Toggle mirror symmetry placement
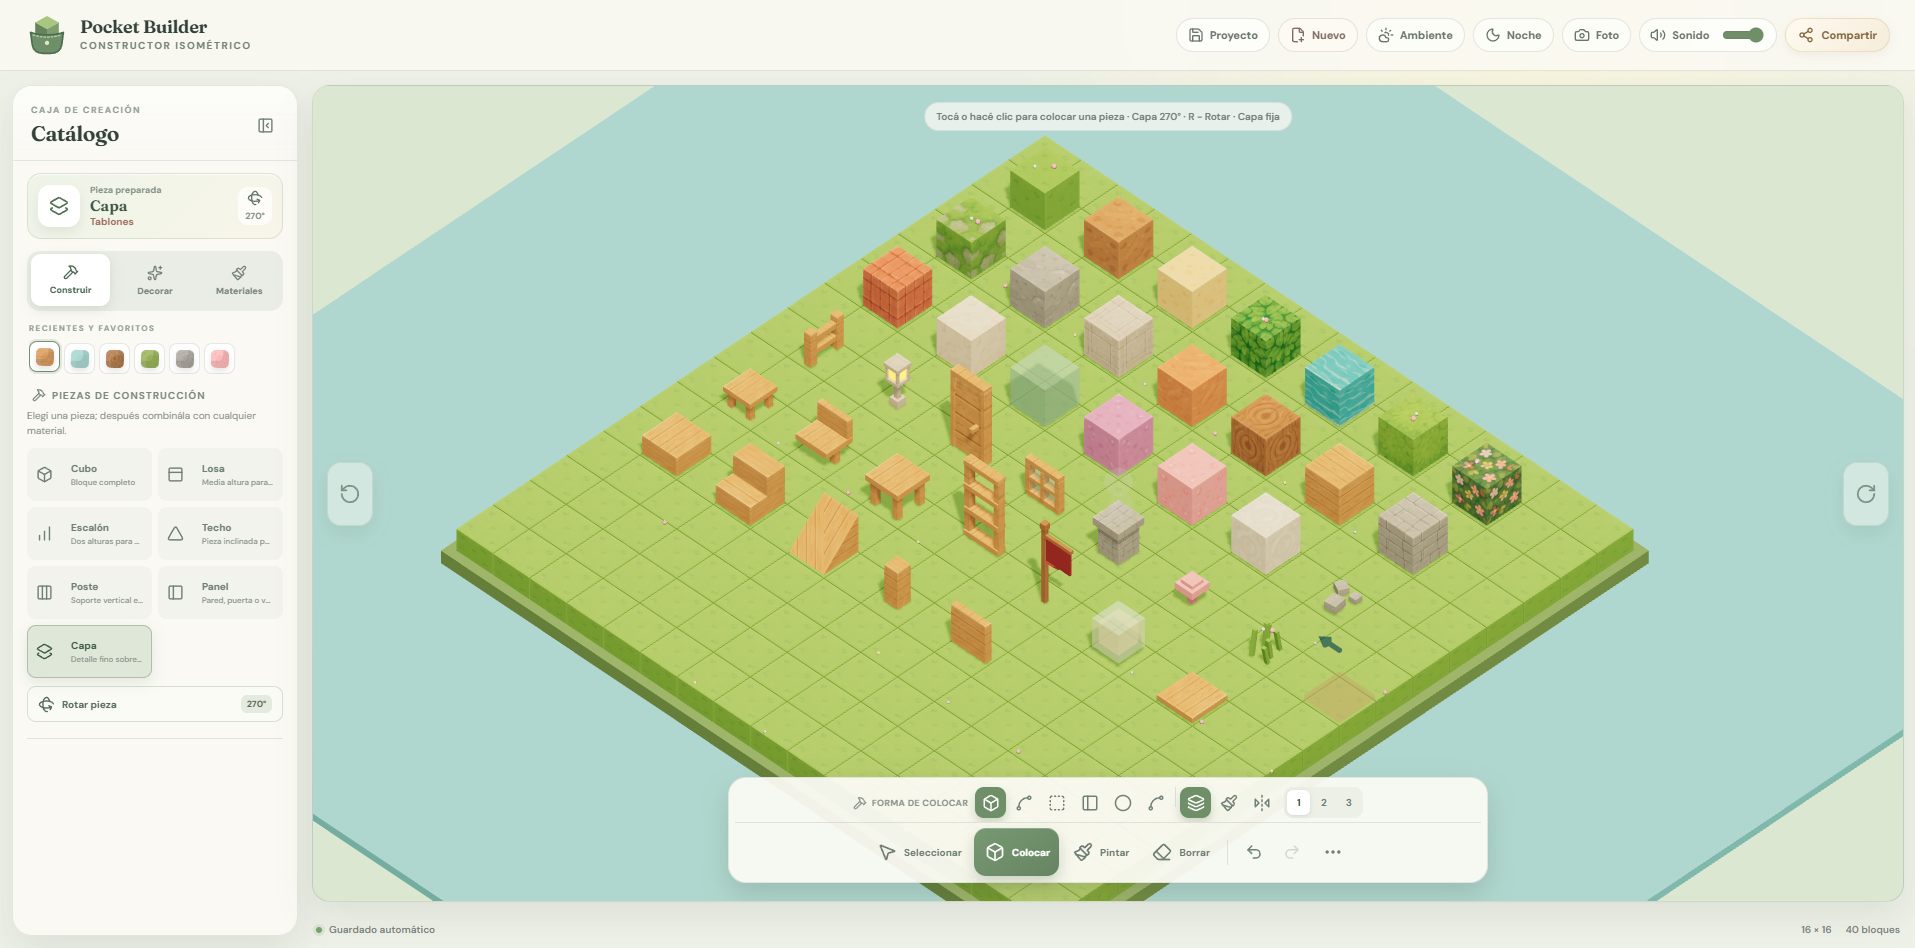Image resolution: width=1915 pixels, height=948 pixels. (1262, 803)
